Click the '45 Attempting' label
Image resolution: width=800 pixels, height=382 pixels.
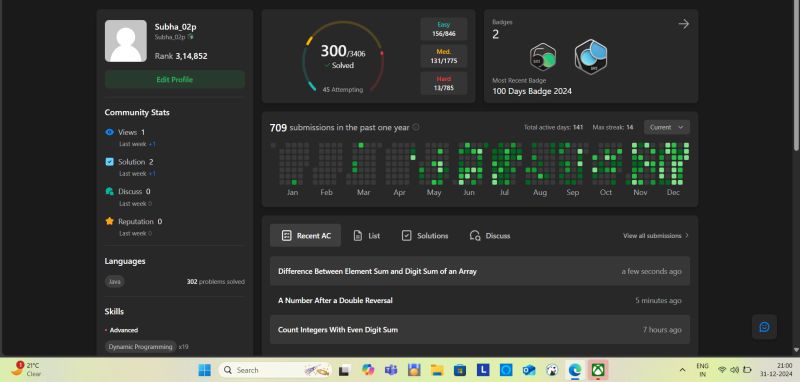pos(343,90)
